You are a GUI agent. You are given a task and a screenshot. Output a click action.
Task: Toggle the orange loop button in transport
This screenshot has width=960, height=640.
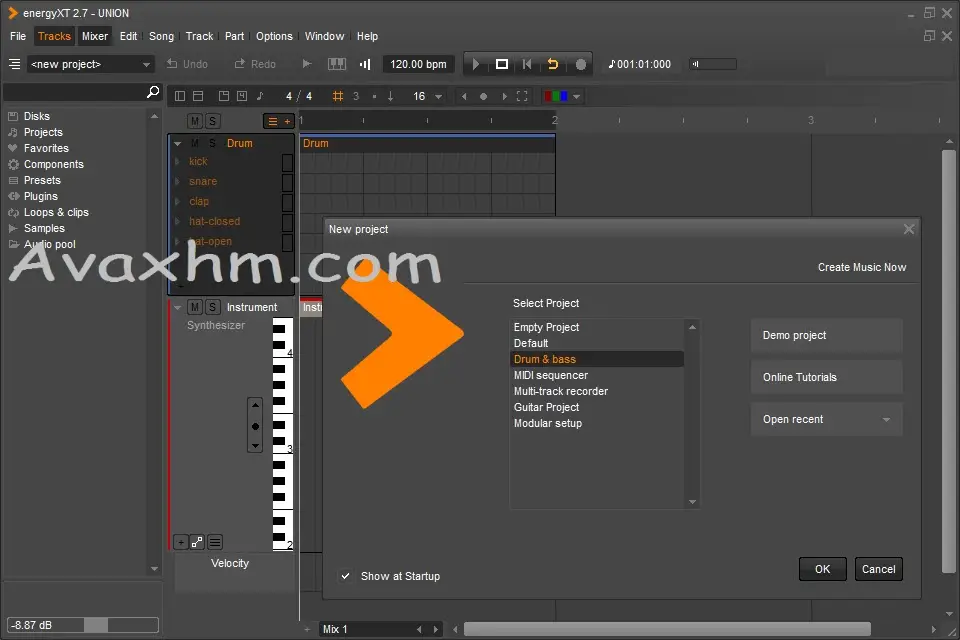click(x=552, y=64)
